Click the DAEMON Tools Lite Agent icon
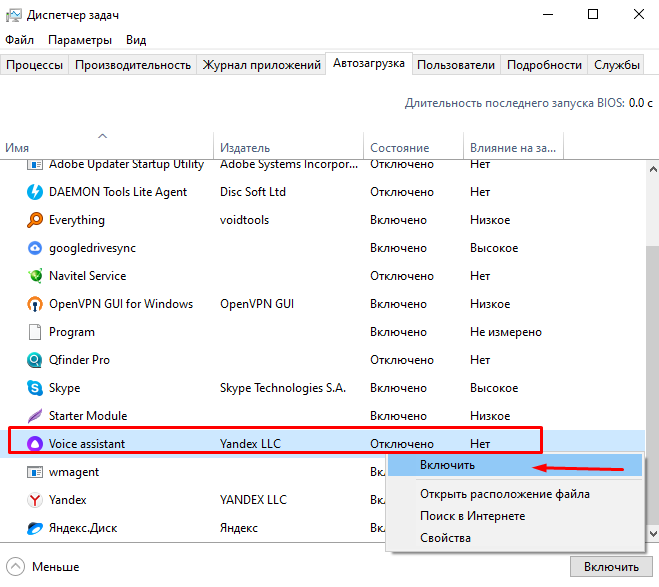 (x=34, y=192)
